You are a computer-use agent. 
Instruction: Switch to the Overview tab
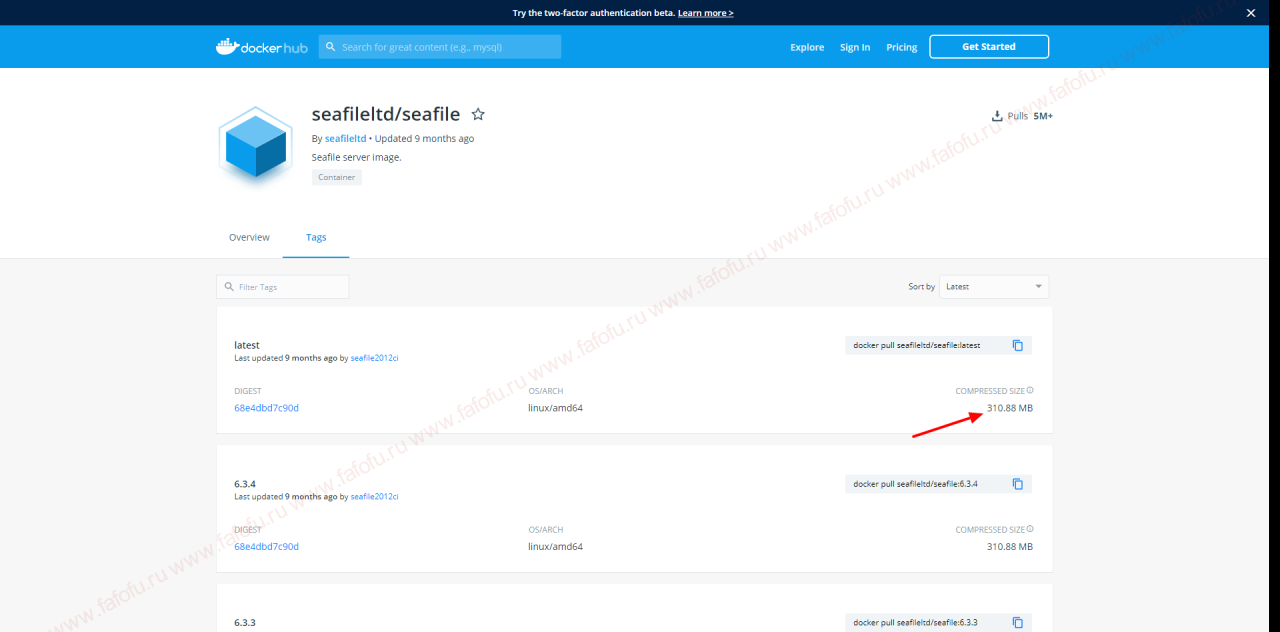pos(249,237)
